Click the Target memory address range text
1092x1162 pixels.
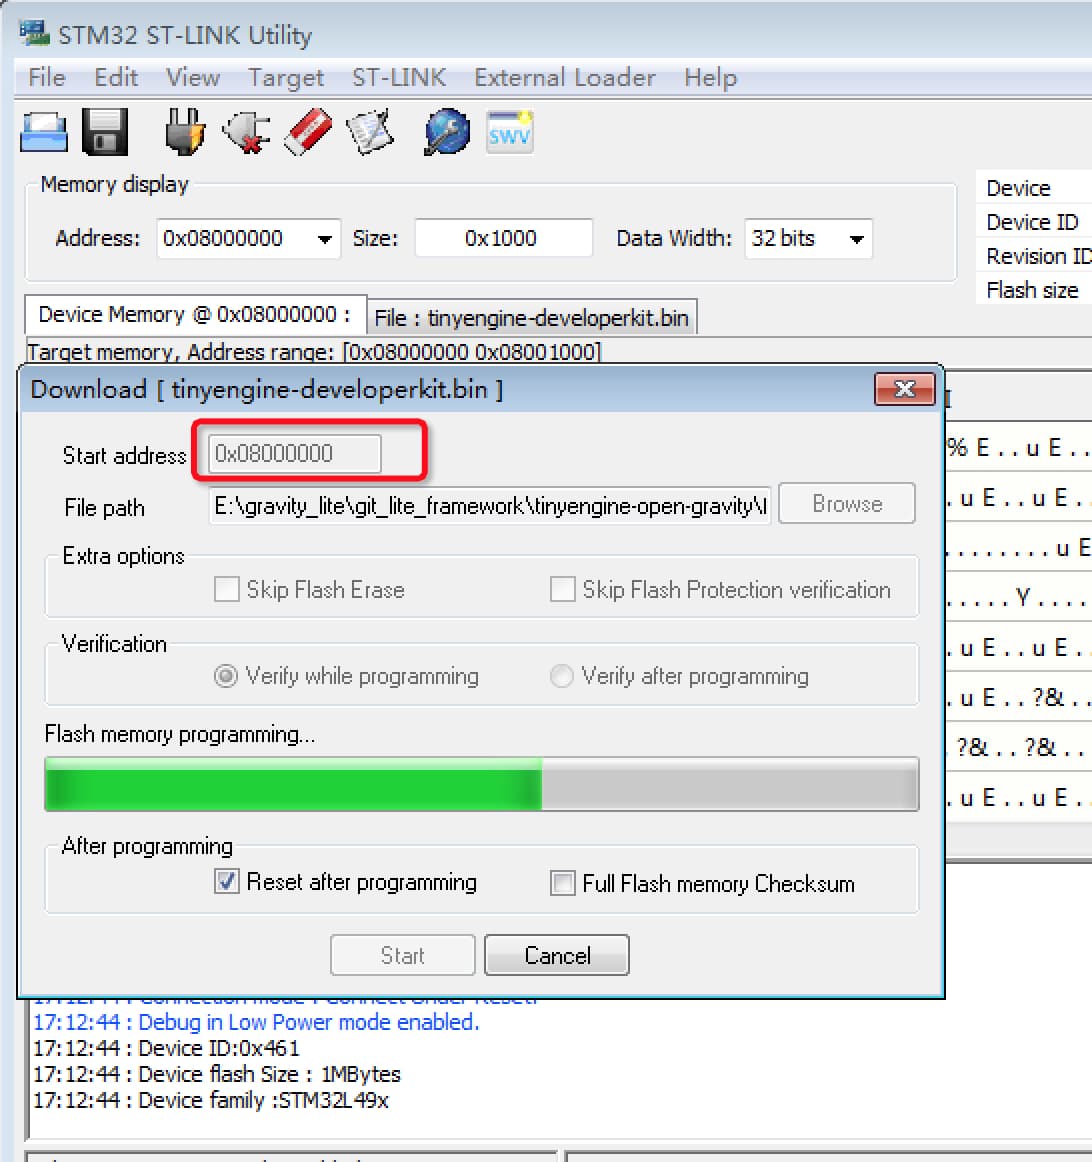313,351
